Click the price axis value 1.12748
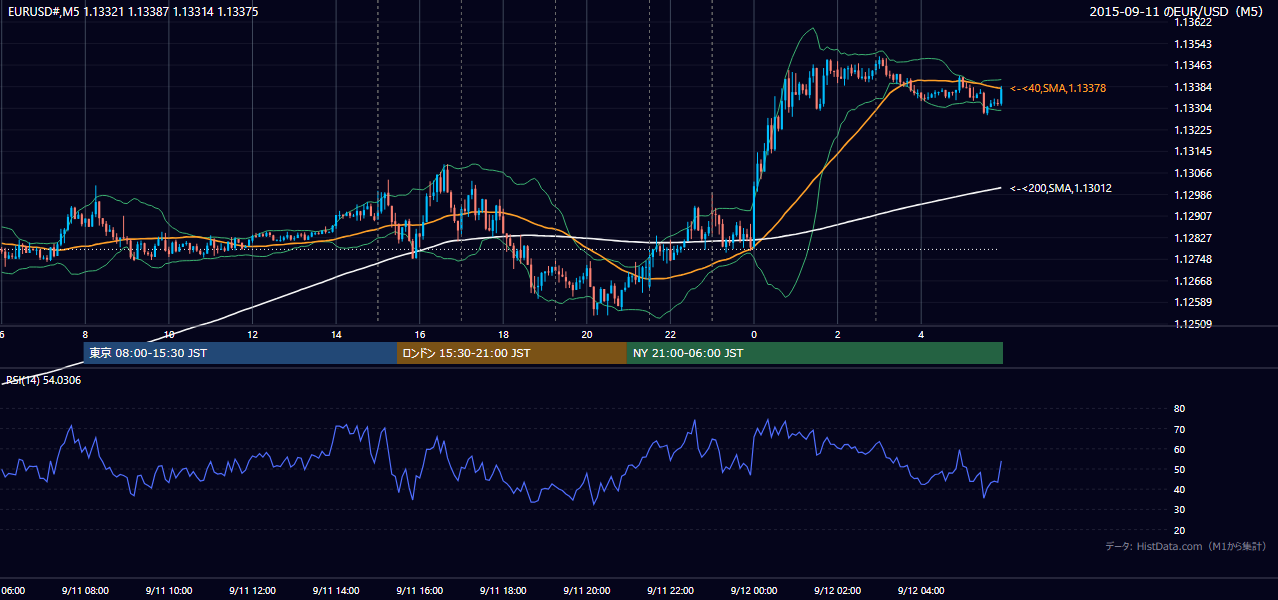Image resolution: width=1278 pixels, height=600 pixels. click(x=1194, y=259)
